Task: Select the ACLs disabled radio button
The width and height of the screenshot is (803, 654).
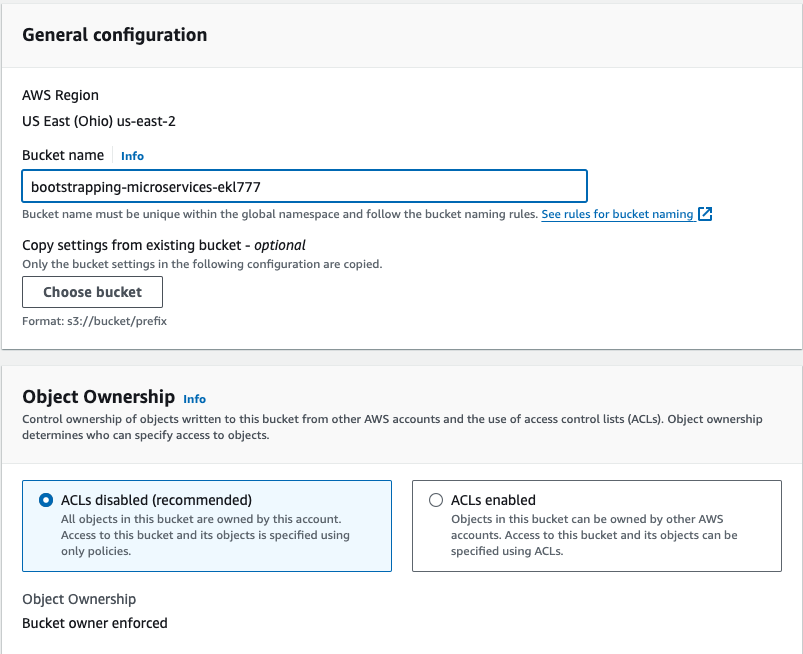Action: coord(46,500)
